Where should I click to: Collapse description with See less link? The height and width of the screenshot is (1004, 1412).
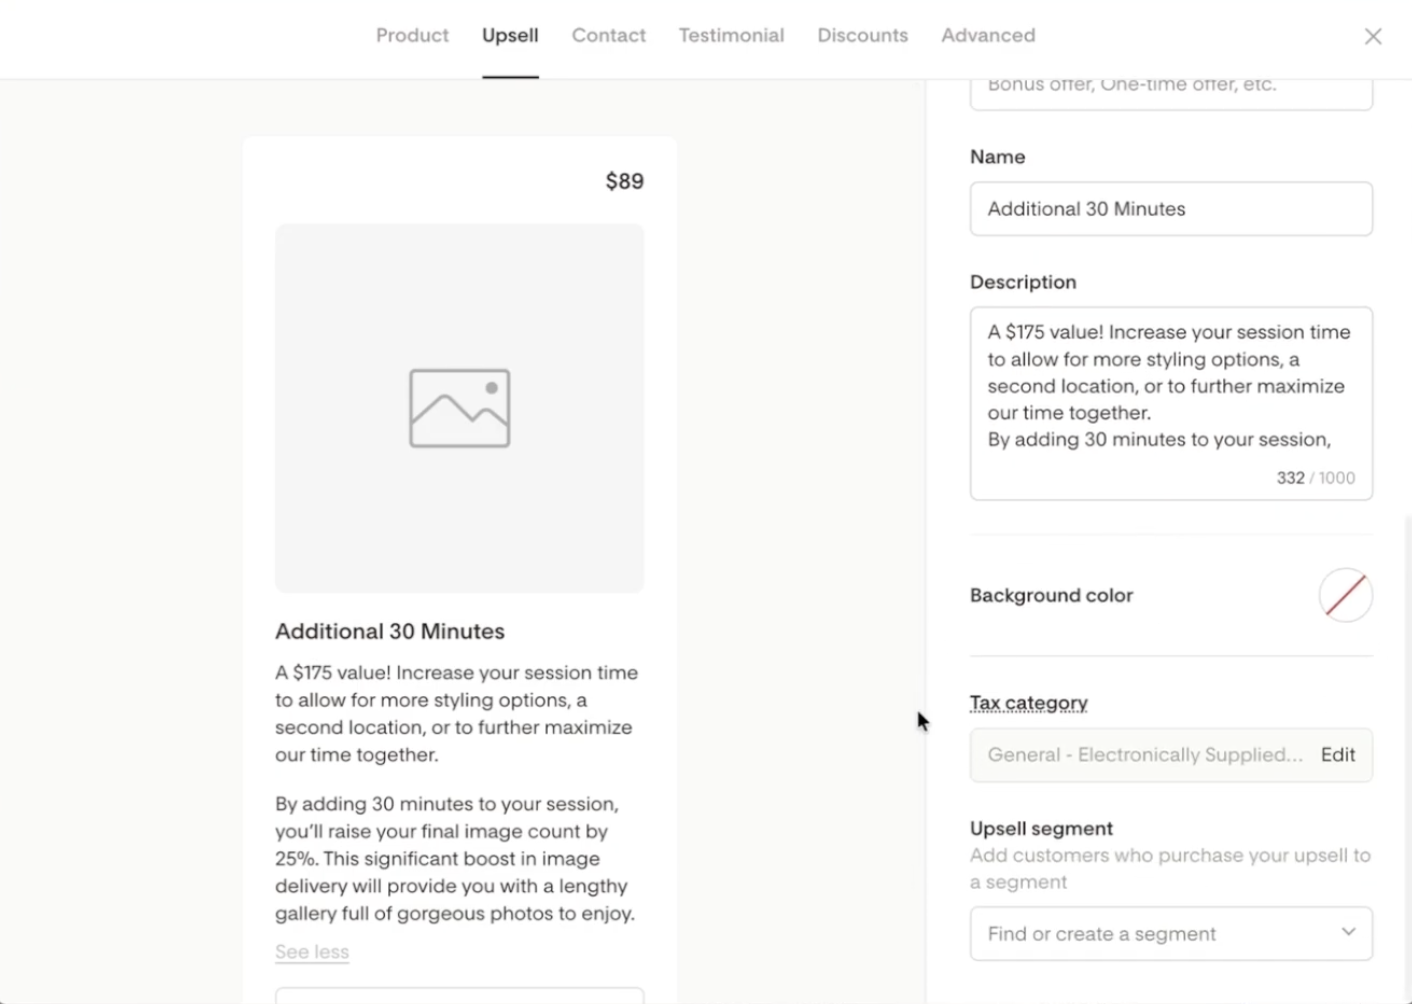click(x=312, y=952)
